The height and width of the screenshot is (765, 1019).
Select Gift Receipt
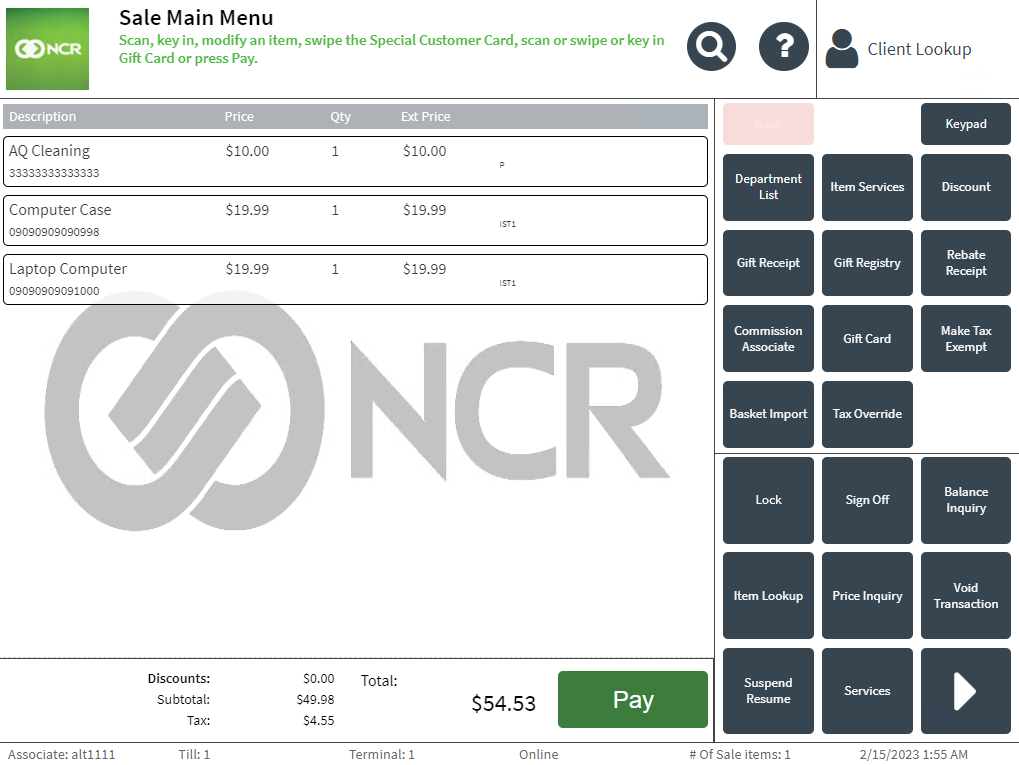pyautogui.click(x=768, y=263)
